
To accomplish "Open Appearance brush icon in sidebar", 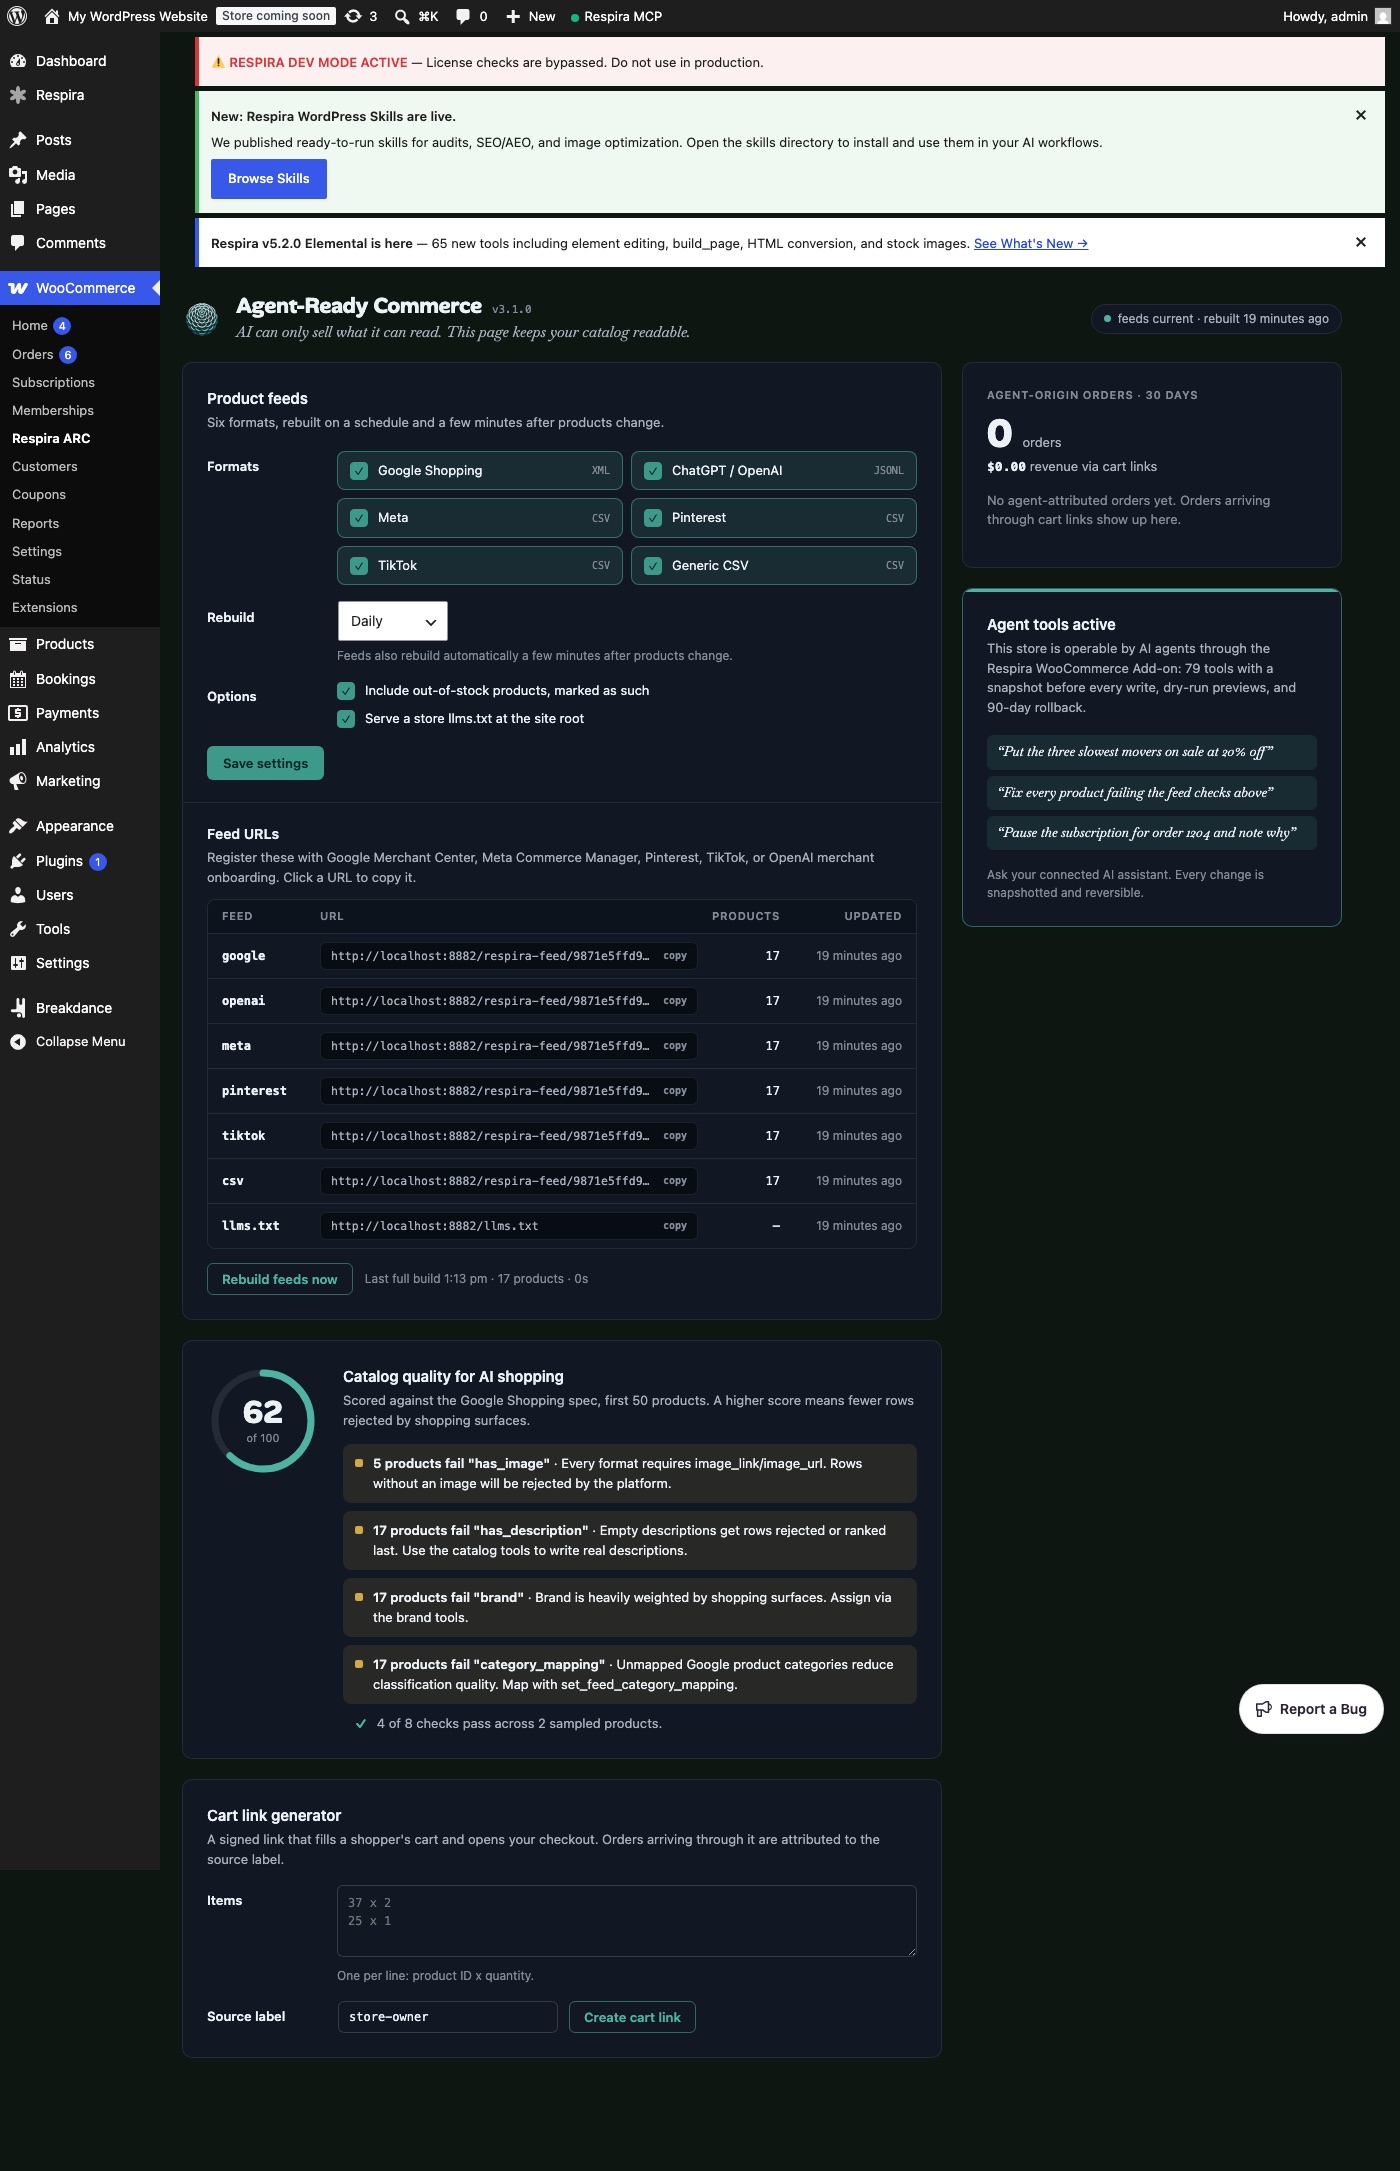I will [18, 826].
